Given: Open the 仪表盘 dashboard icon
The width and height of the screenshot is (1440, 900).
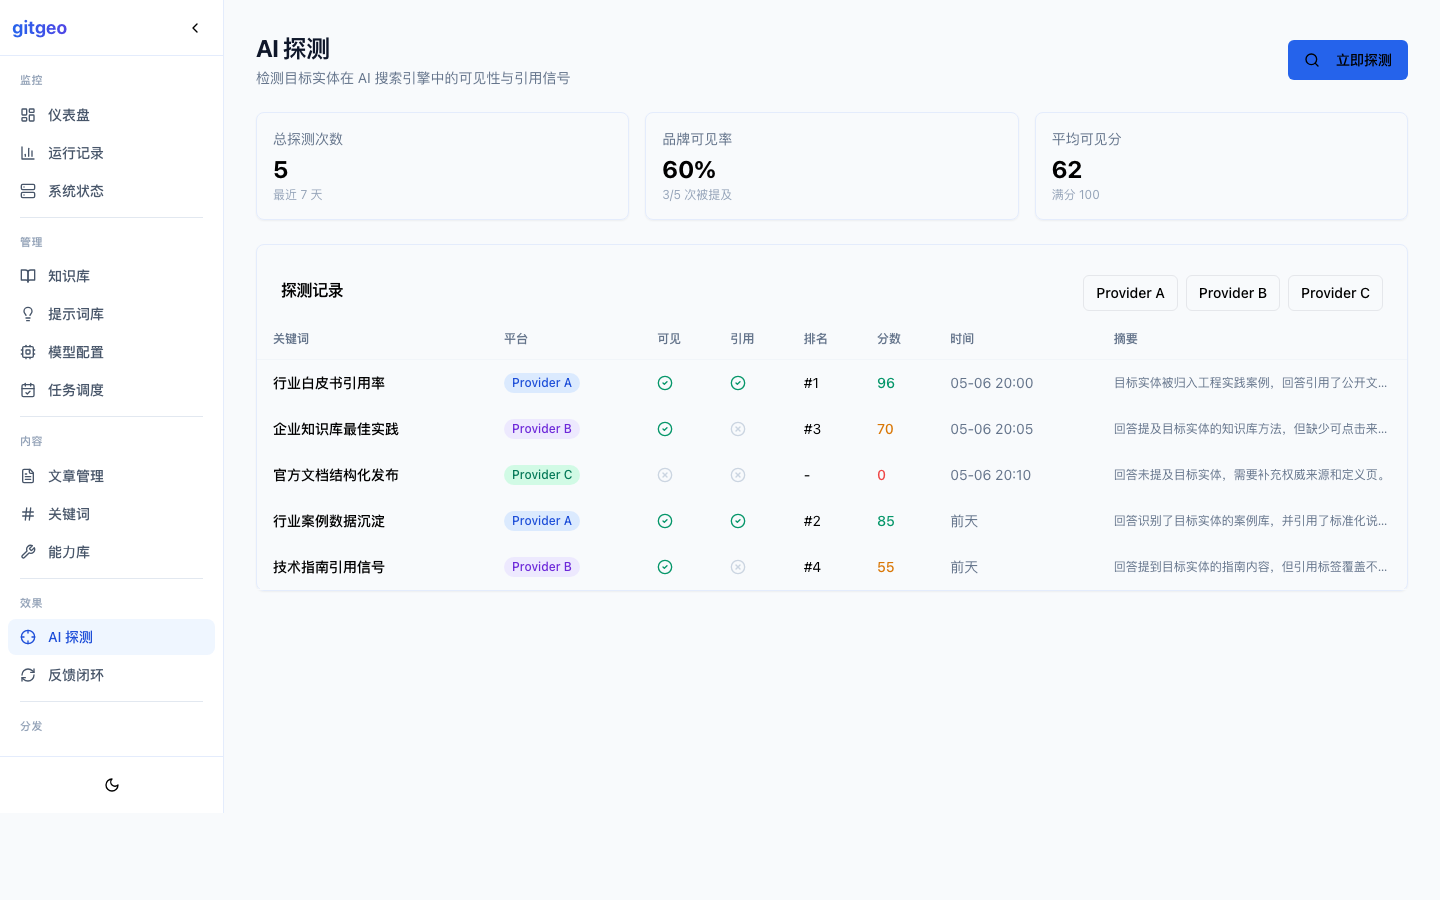Looking at the screenshot, I should (28, 115).
